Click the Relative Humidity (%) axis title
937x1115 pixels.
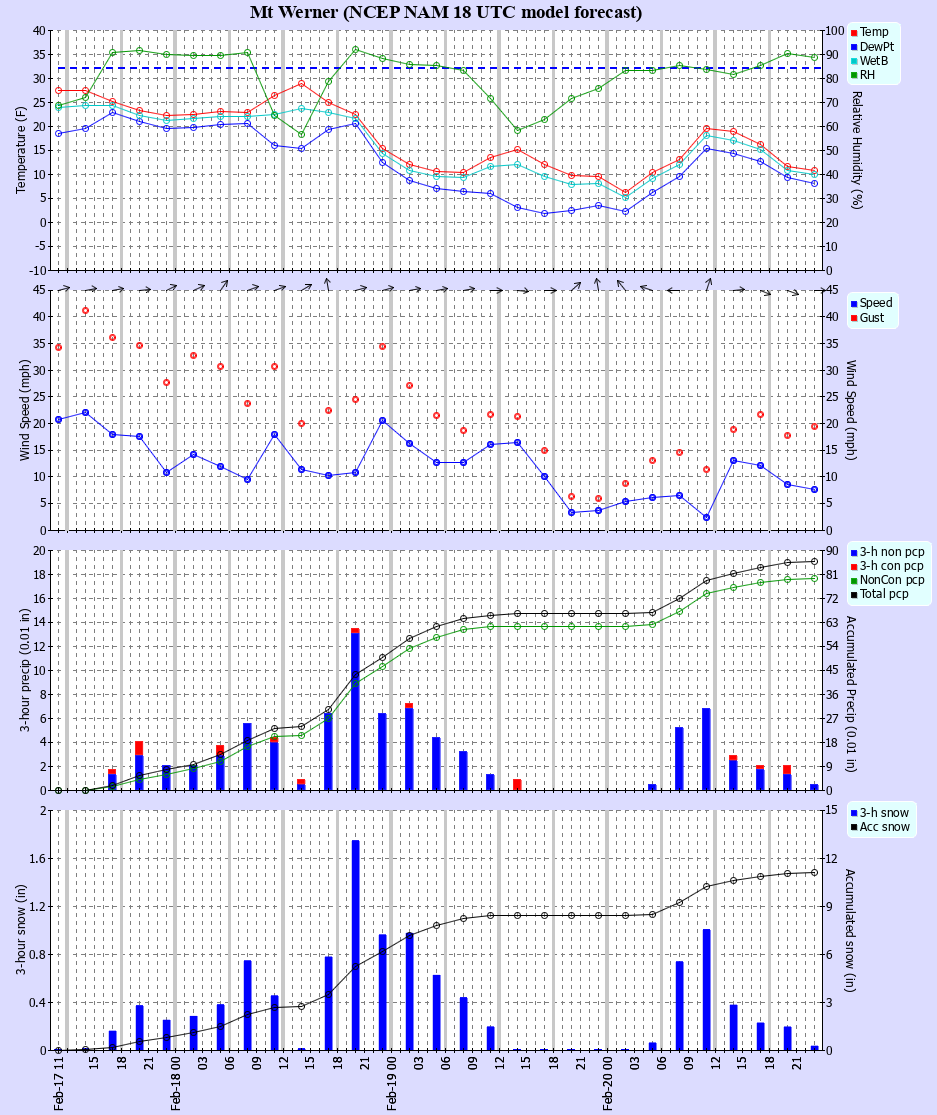tap(856, 150)
